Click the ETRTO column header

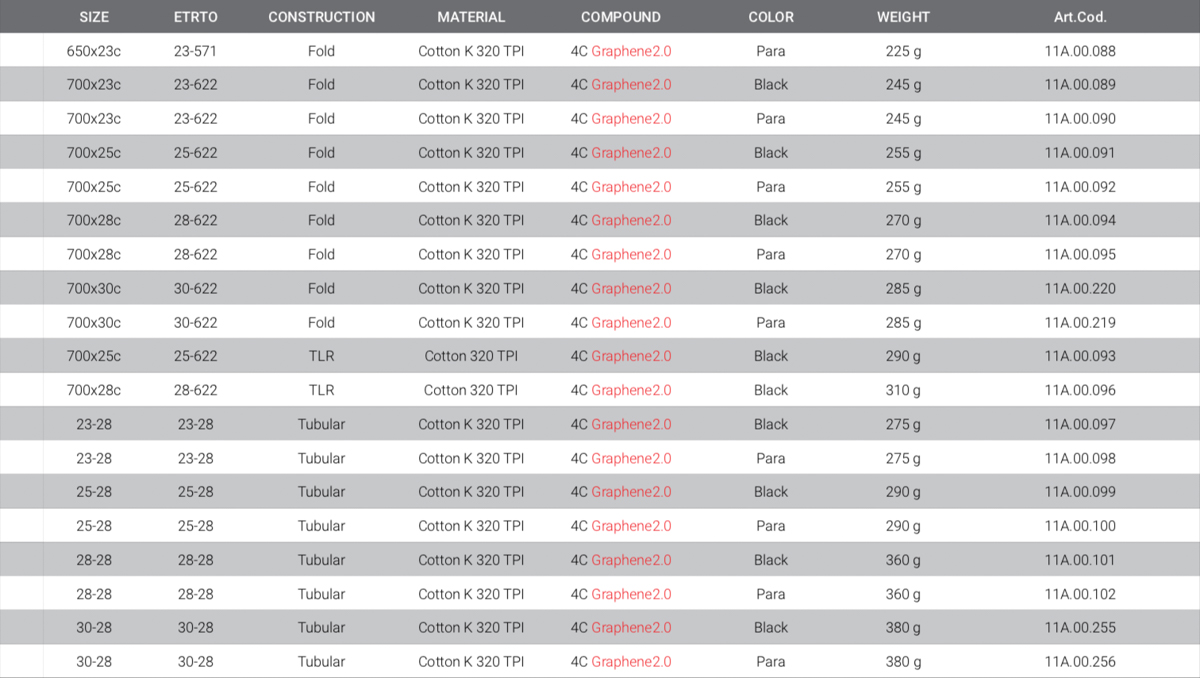pos(196,17)
